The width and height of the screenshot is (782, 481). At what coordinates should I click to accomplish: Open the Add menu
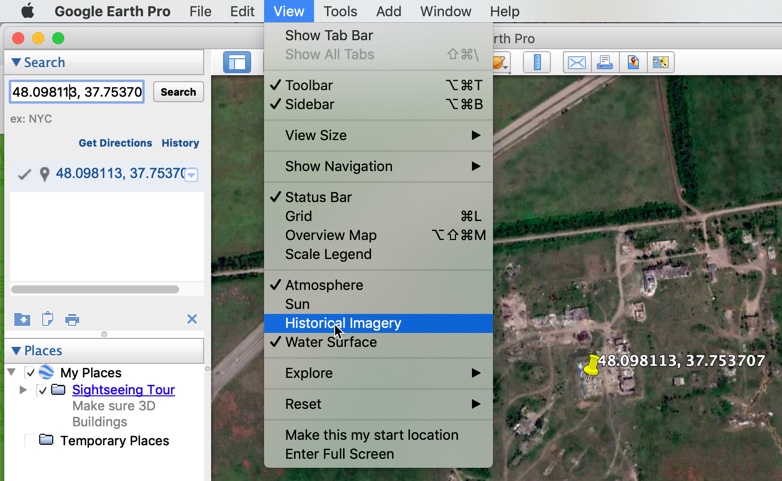389,11
